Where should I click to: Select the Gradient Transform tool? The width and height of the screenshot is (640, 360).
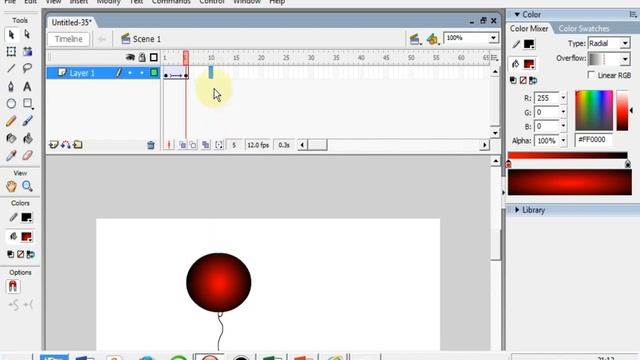tap(27, 51)
